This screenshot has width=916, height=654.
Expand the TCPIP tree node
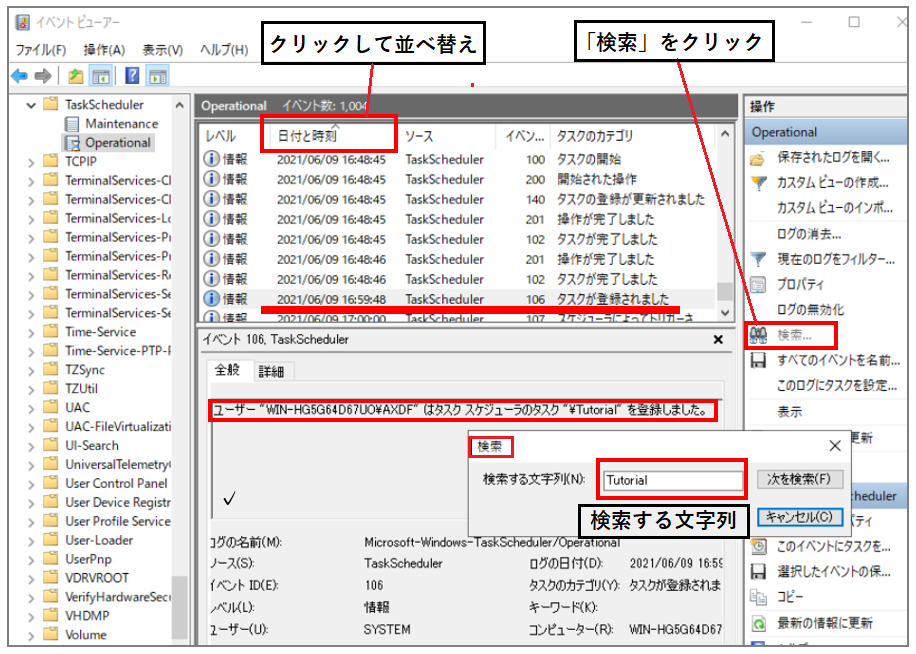(32, 162)
